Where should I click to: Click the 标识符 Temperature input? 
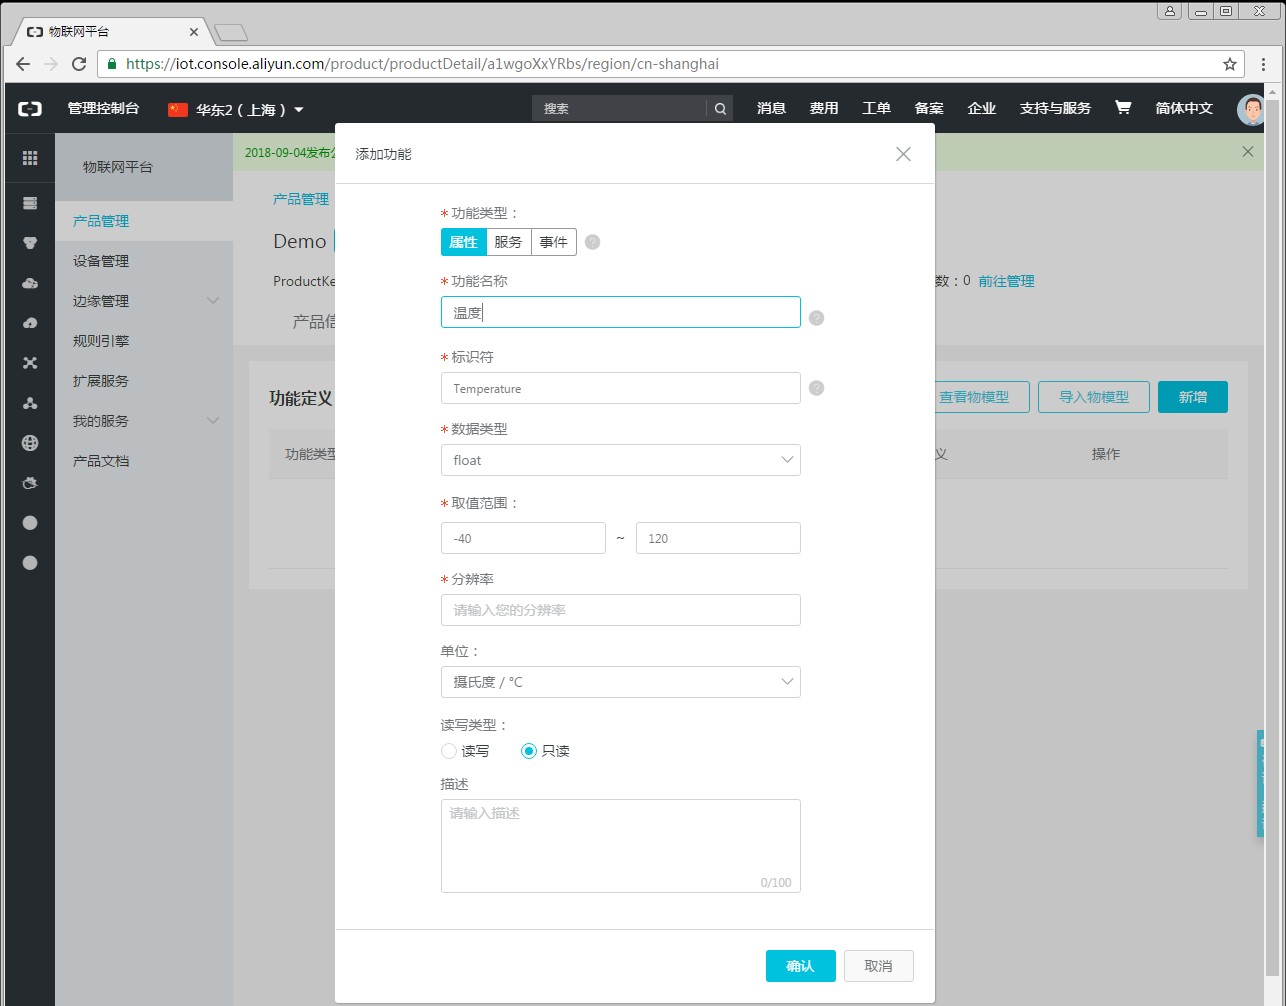620,388
